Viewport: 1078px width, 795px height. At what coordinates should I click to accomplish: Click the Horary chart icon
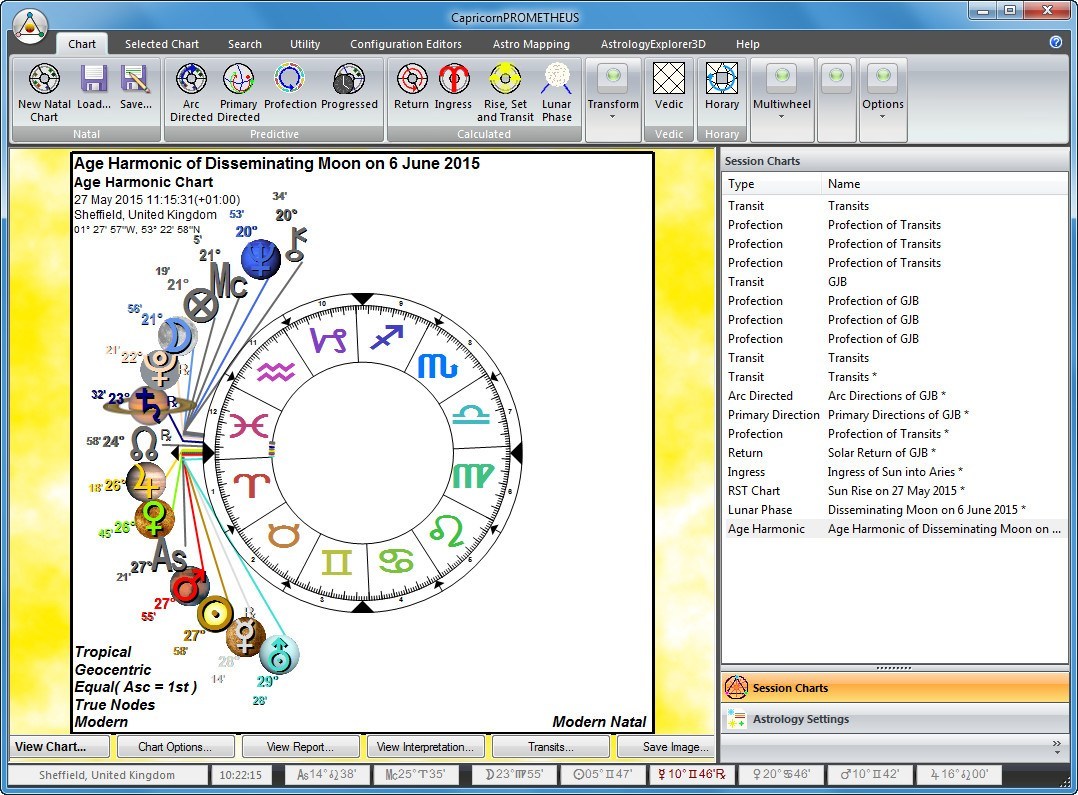pyautogui.click(x=722, y=78)
